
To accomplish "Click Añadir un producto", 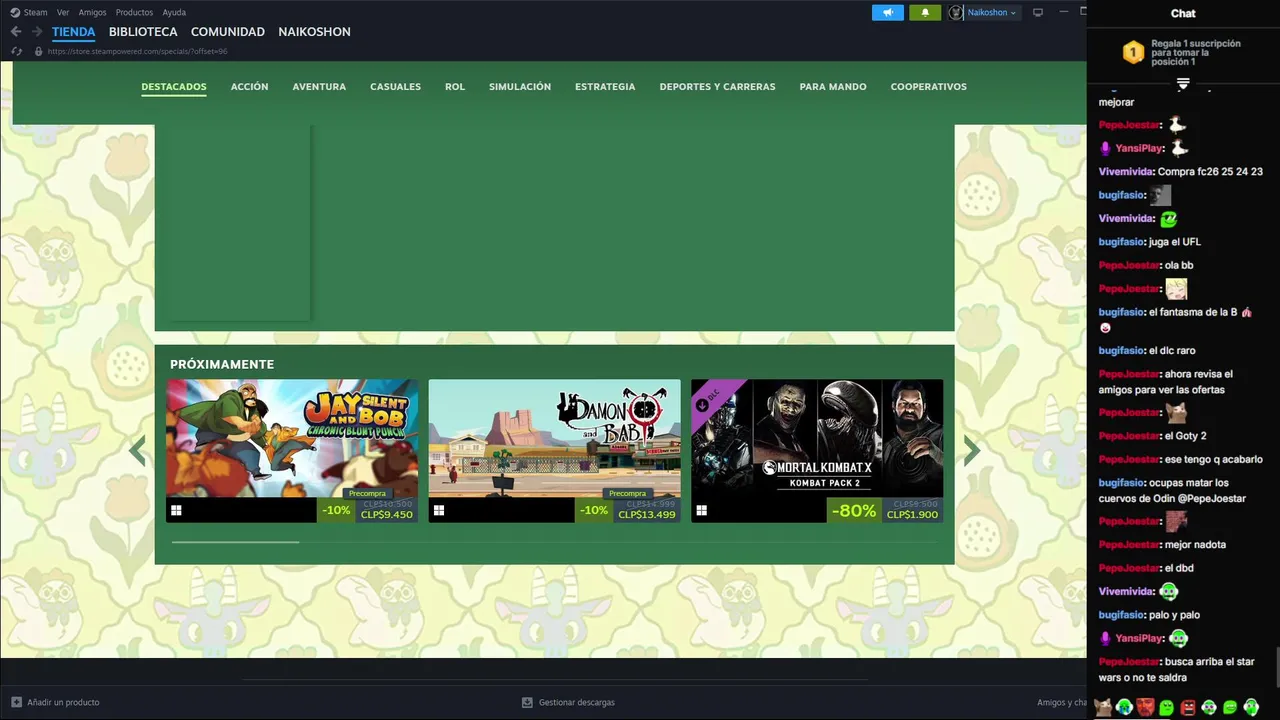I will (x=55, y=702).
